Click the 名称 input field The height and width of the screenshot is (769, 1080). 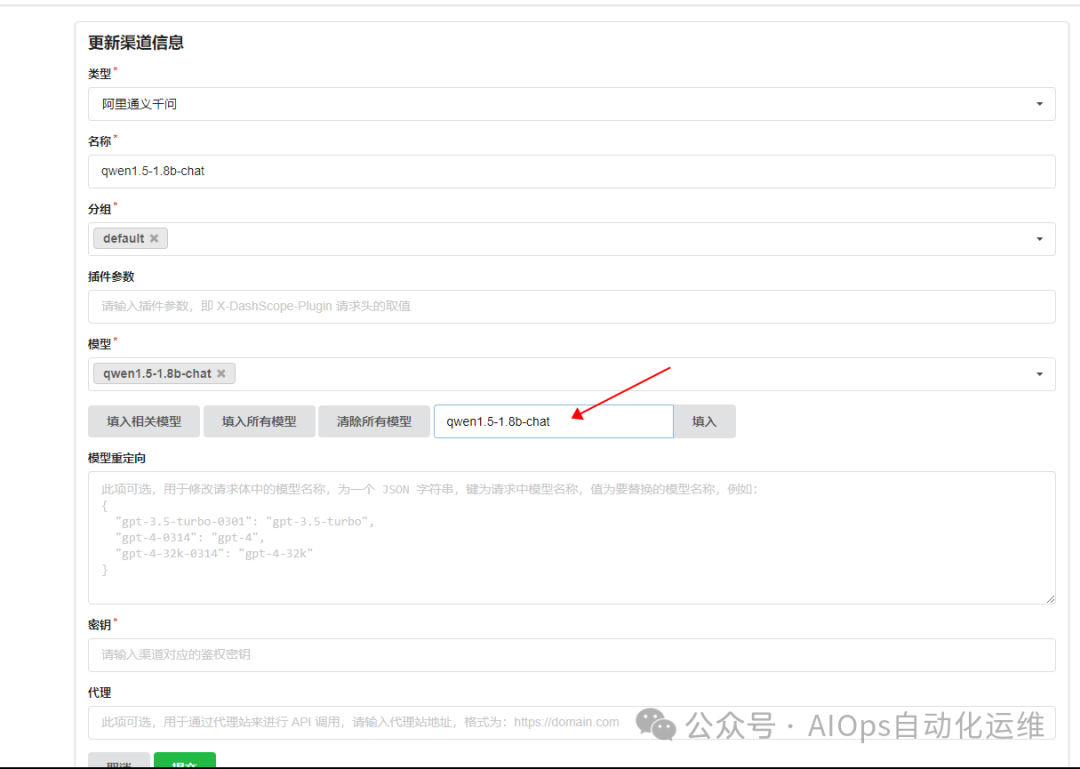click(572, 172)
